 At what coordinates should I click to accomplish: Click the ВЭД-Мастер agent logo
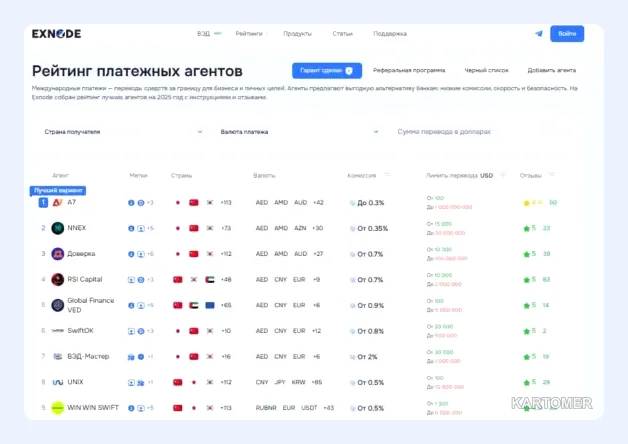pyautogui.click(x=58, y=356)
